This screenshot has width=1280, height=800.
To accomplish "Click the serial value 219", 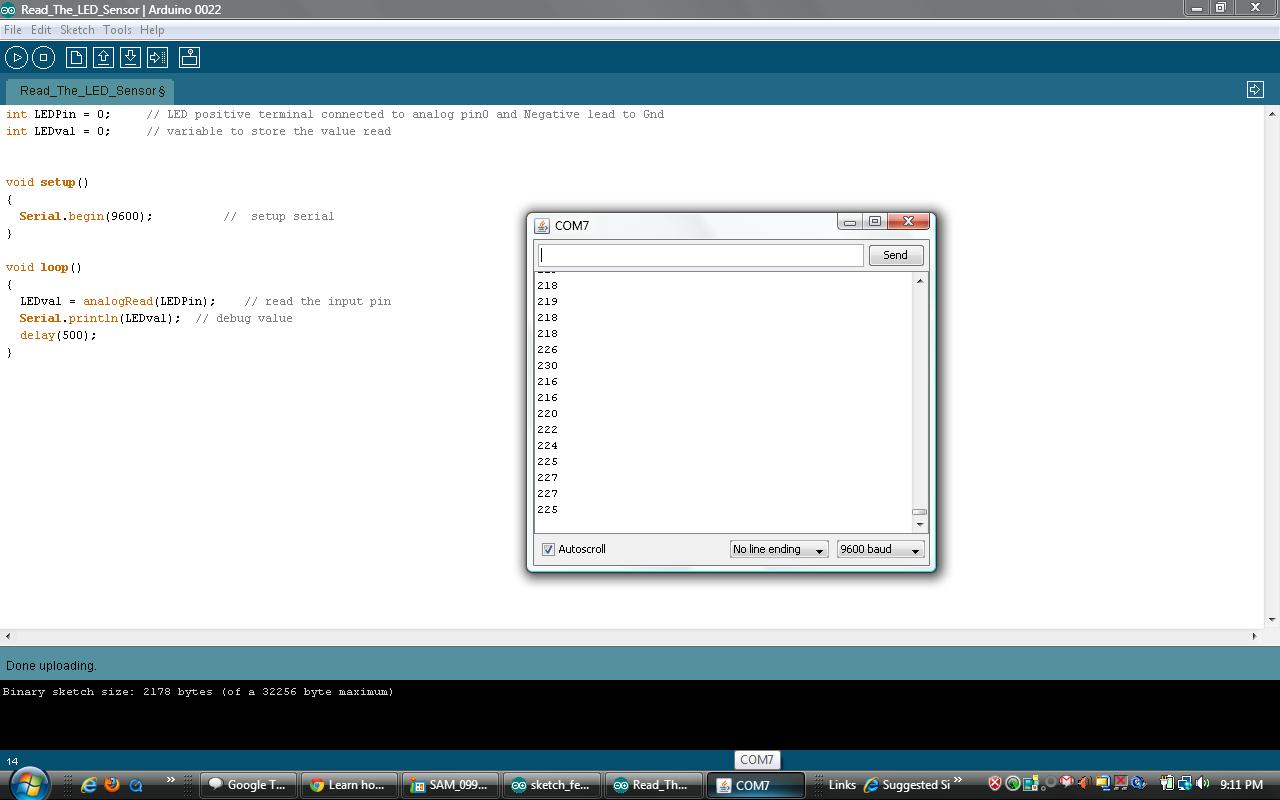I will click(547, 301).
